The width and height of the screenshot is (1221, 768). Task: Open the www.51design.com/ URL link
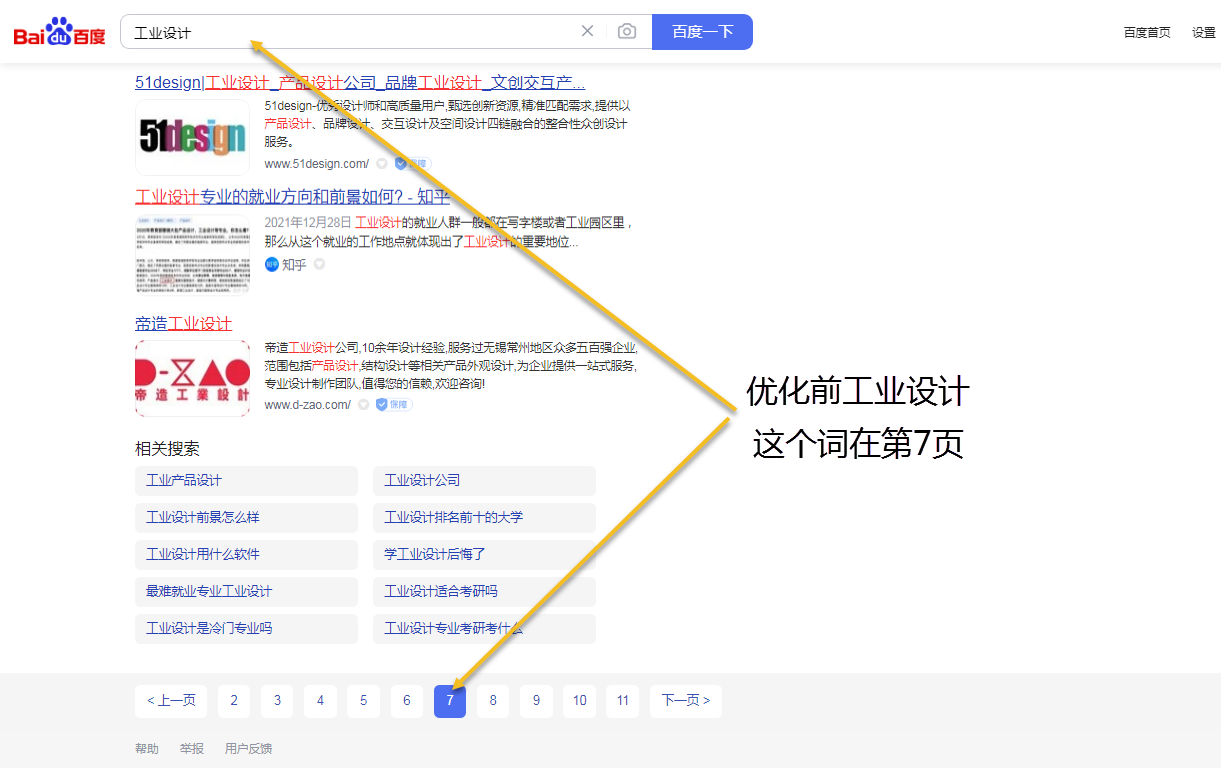(317, 164)
